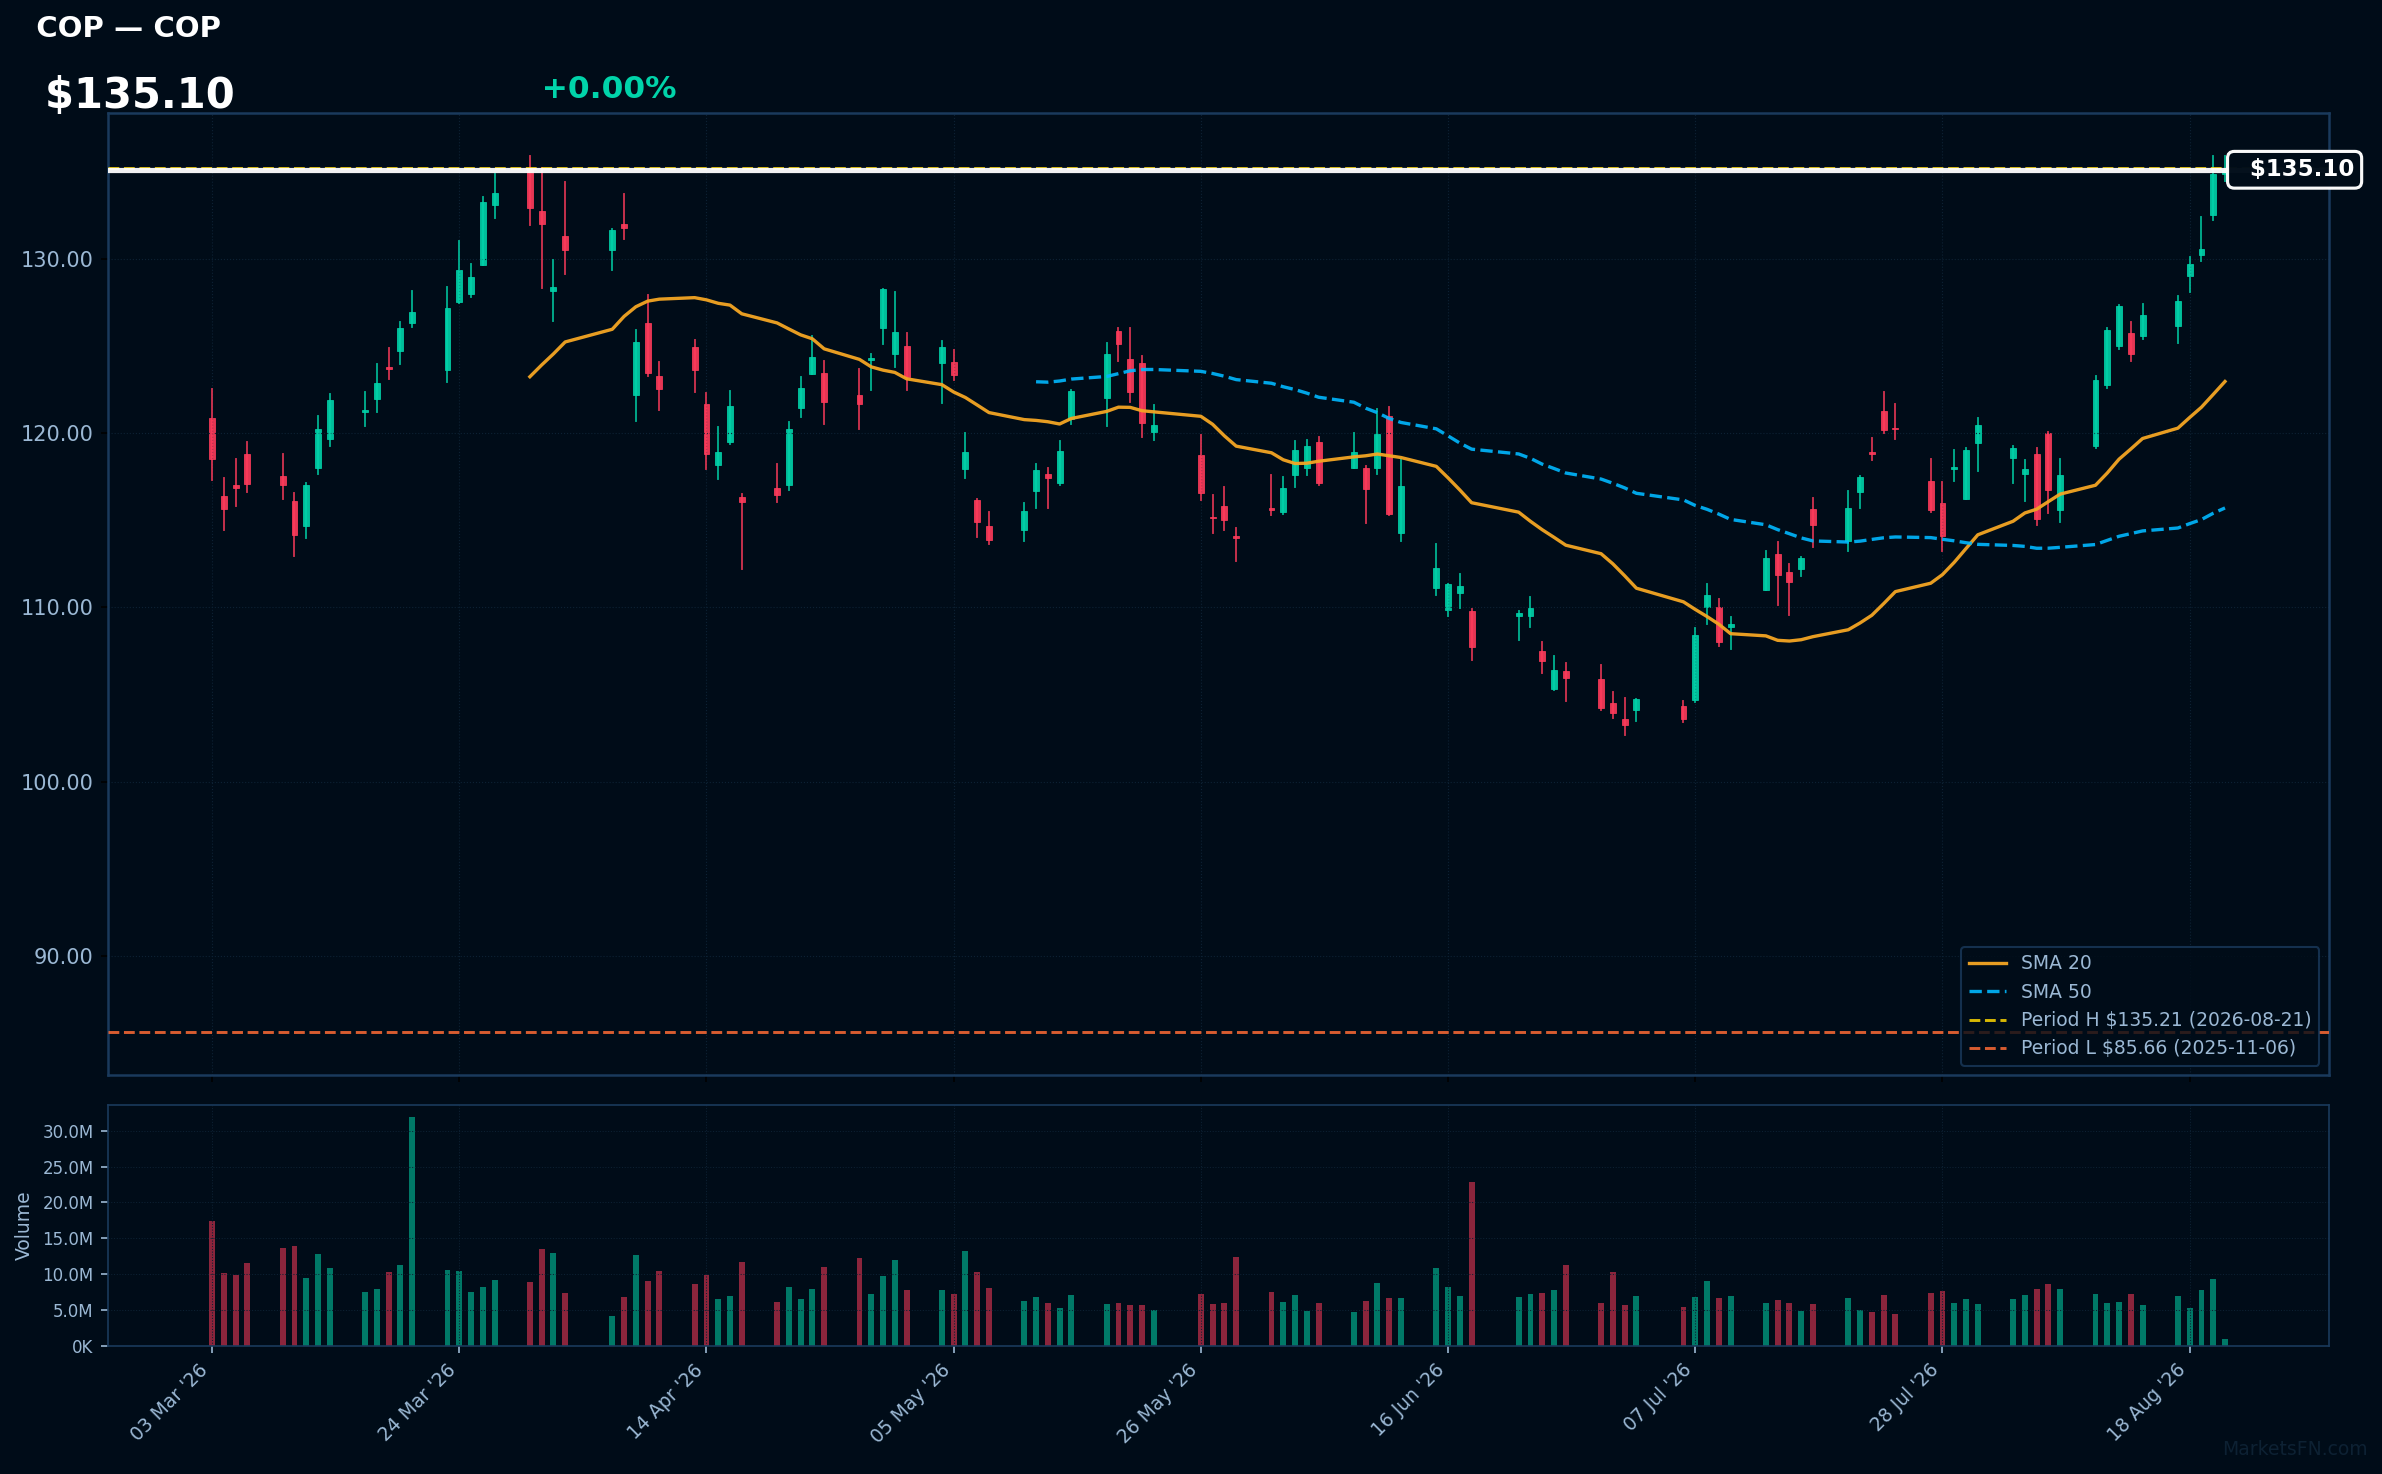The width and height of the screenshot is (2382, 1474).
Task: Select the 15.0M volume axis label
Action: click(x=68, y=1239)
